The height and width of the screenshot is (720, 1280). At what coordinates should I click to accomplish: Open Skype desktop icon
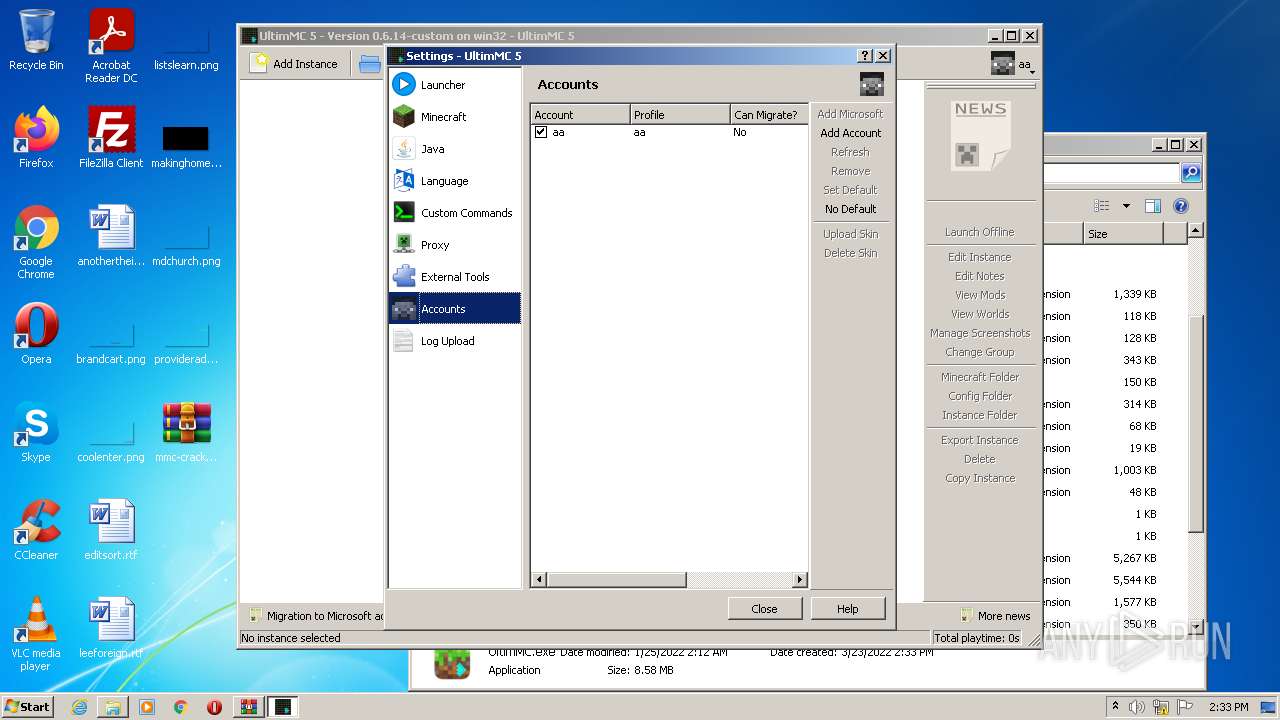point(36,432)
